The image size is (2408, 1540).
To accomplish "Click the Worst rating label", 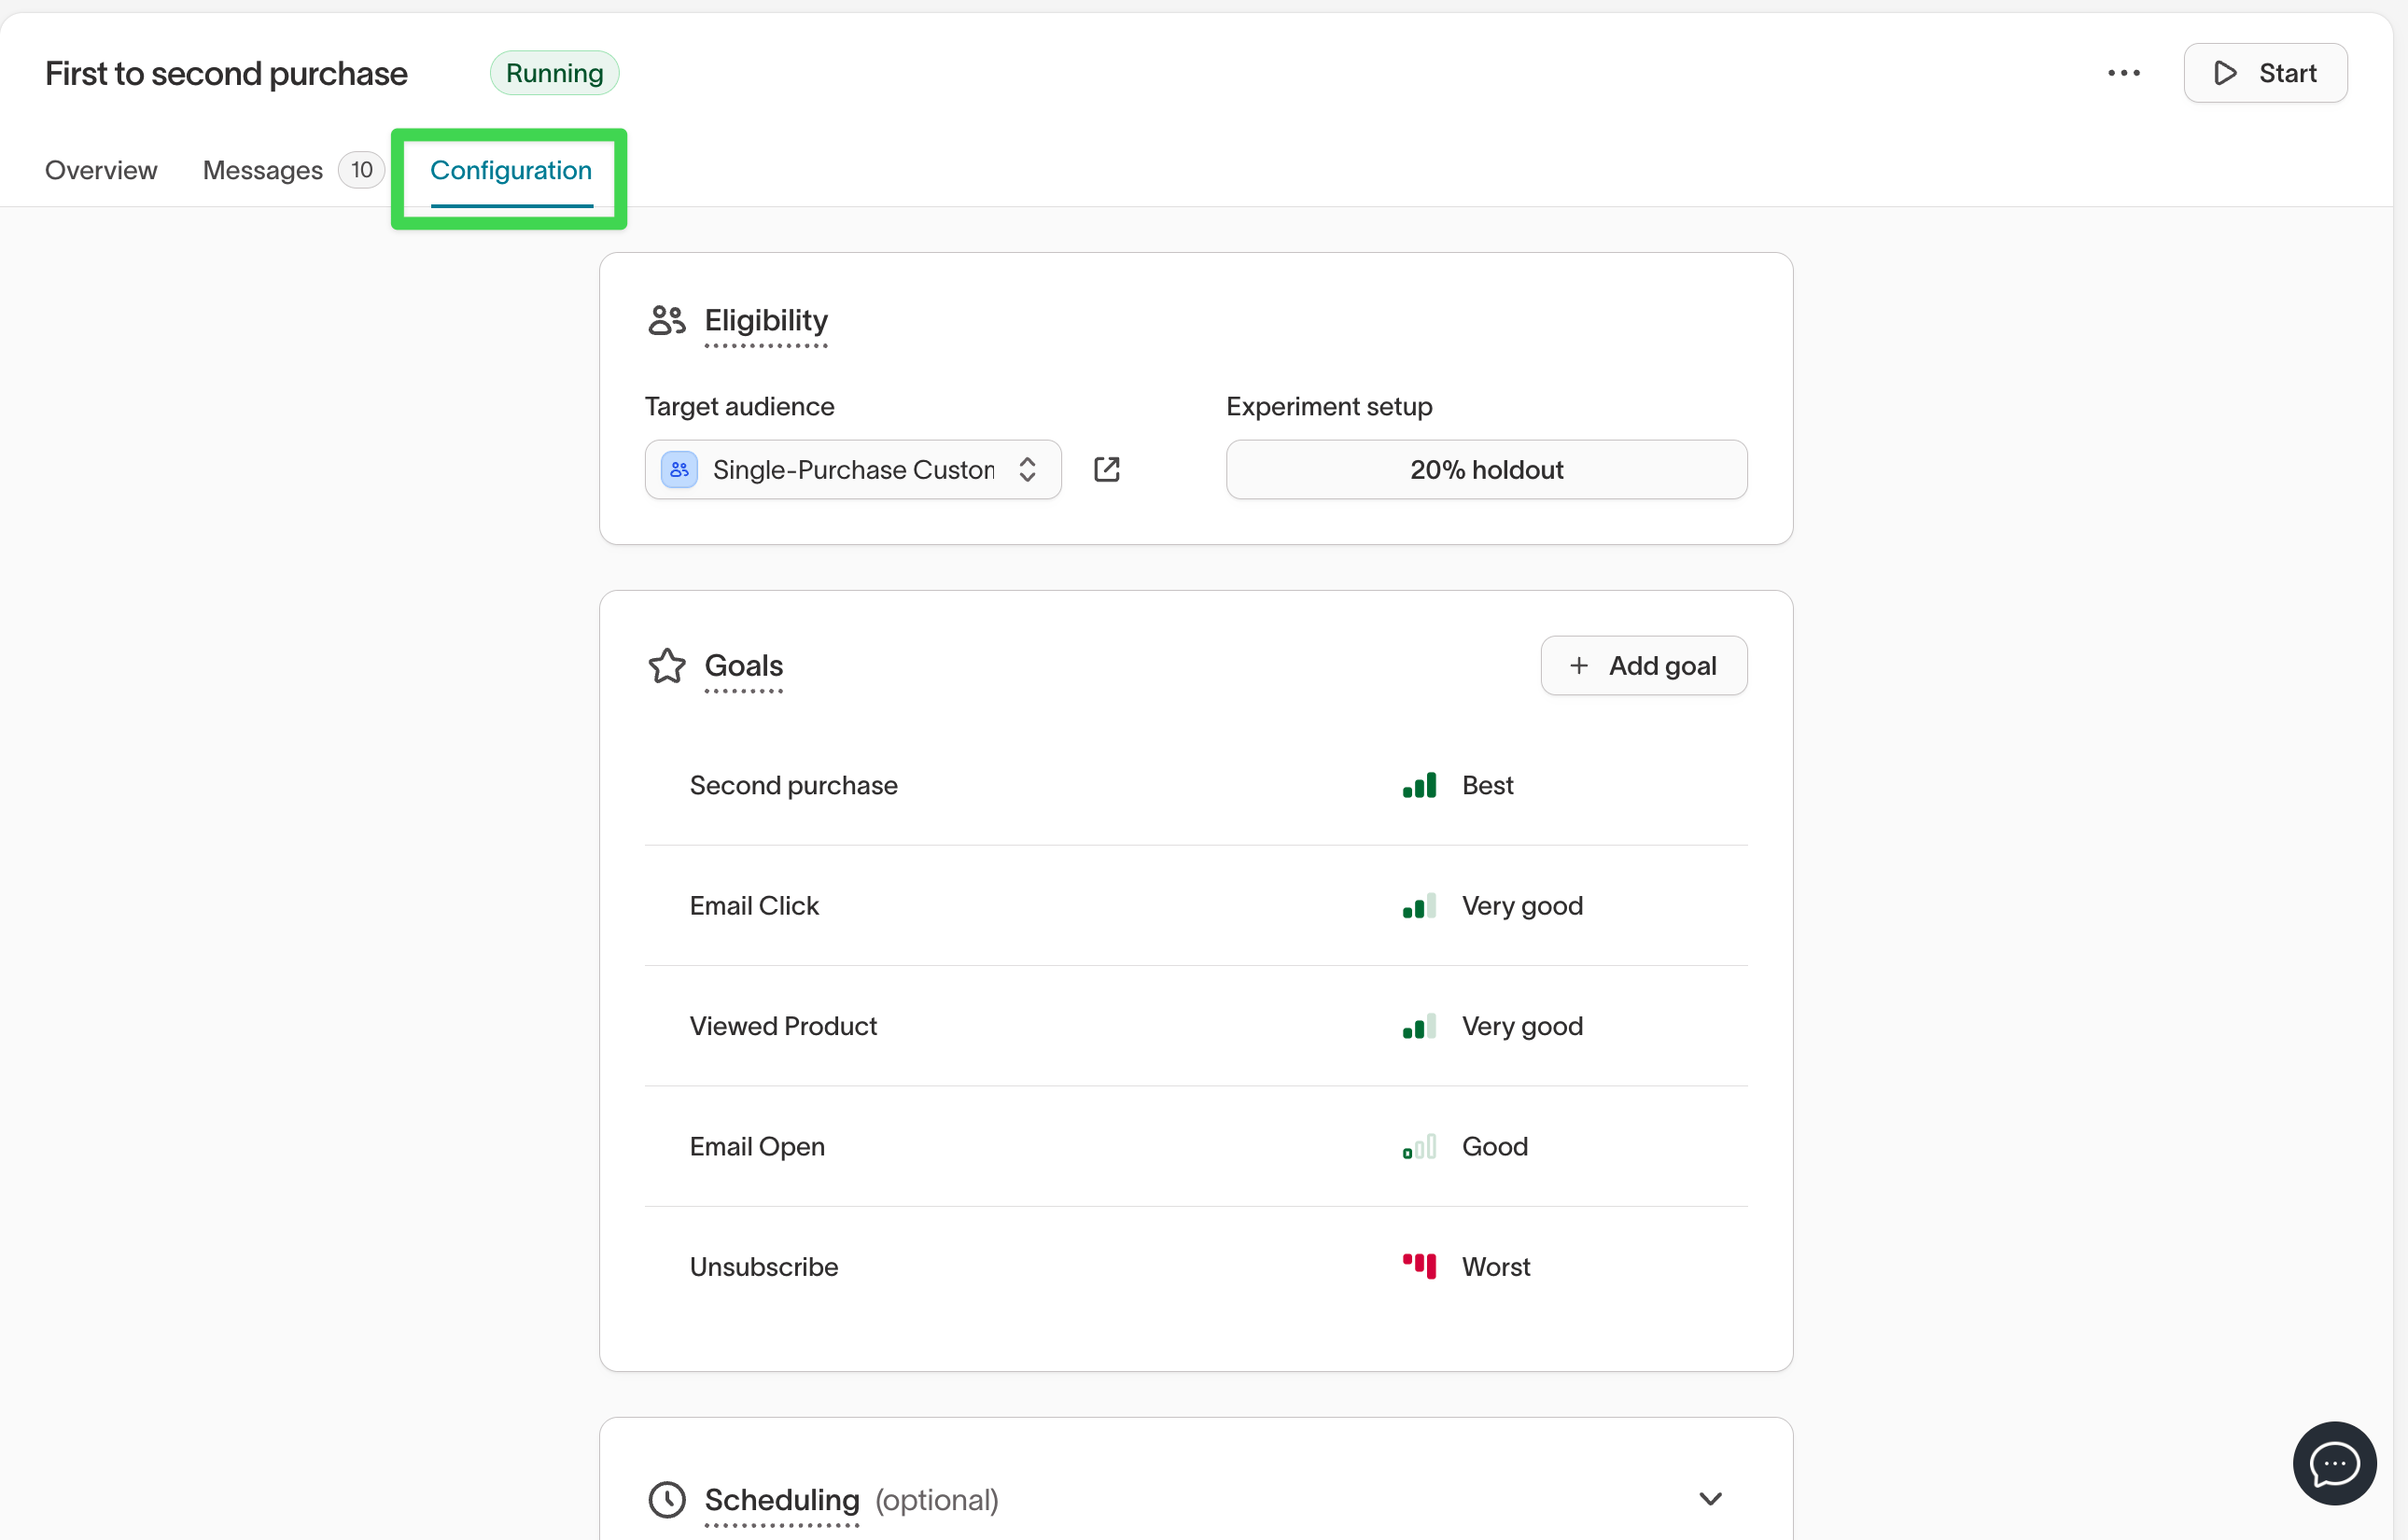I will pyautogui.click(x=1496, y=1267).
